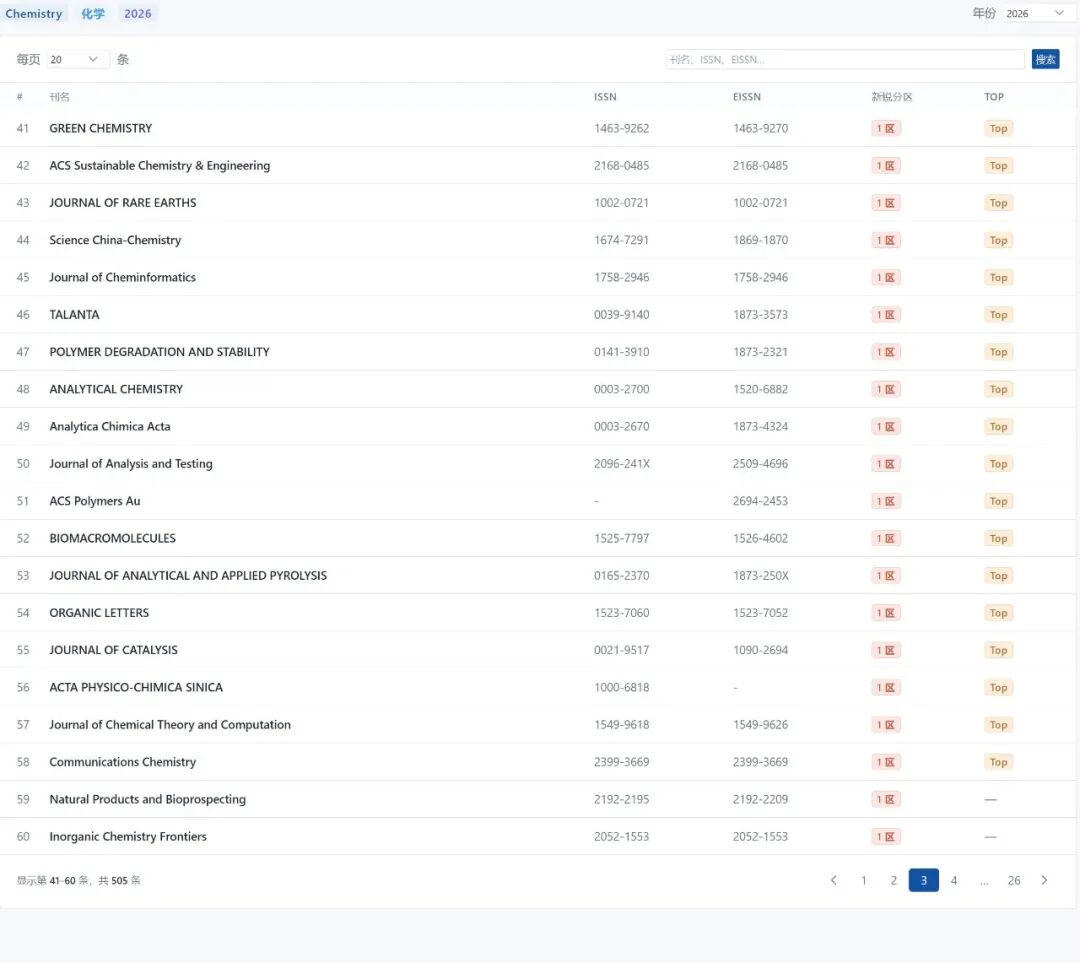Click the 1区 badge for TALANTA
1080x963 pixels.
coord(886,315)
